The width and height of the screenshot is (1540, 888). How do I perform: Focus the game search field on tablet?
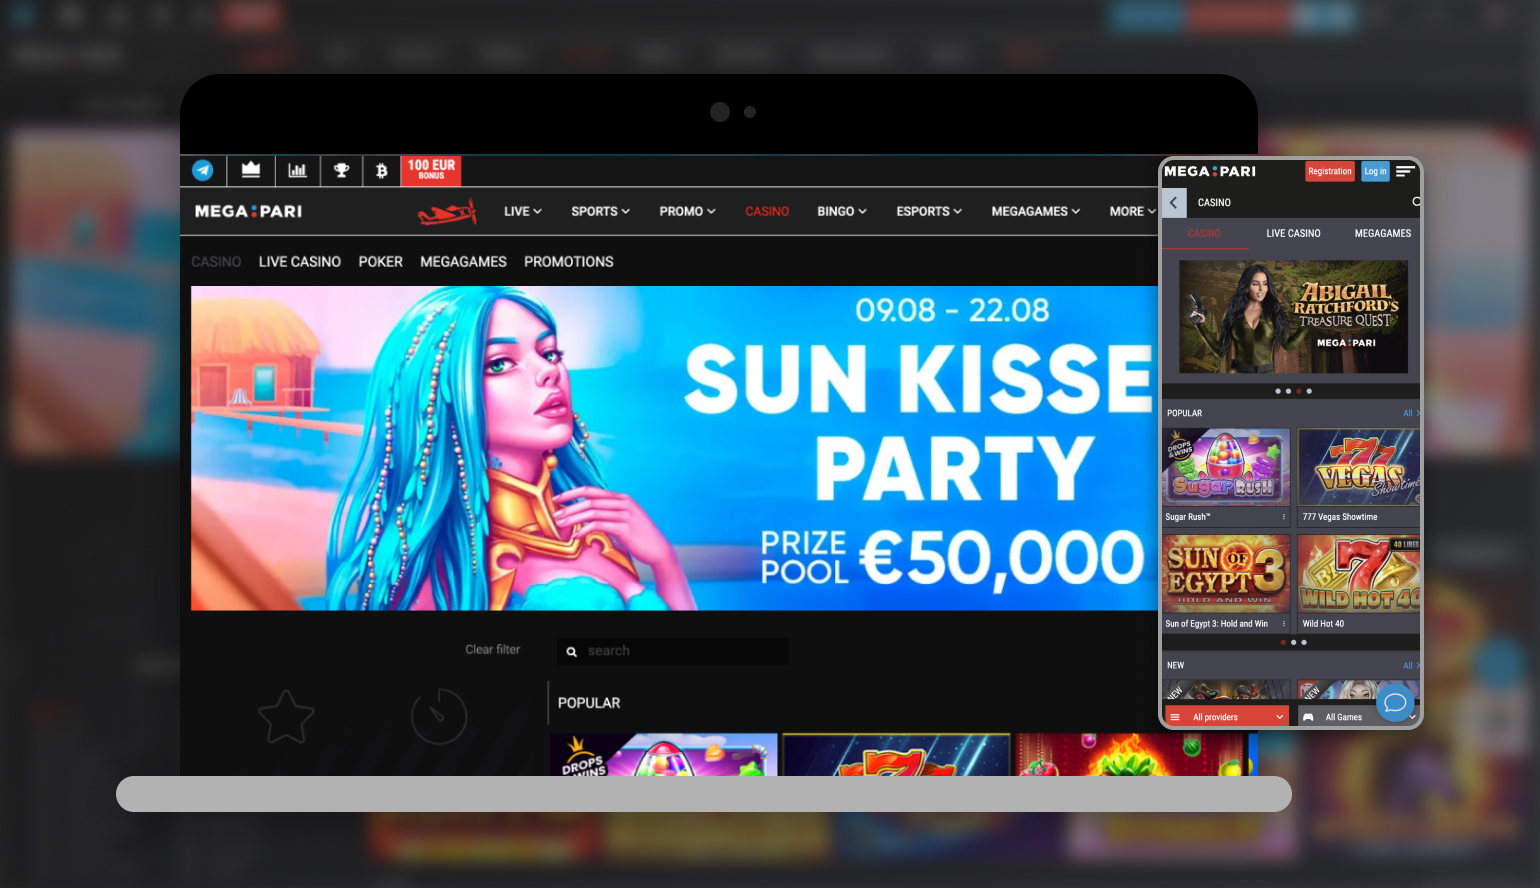(672, 651)
